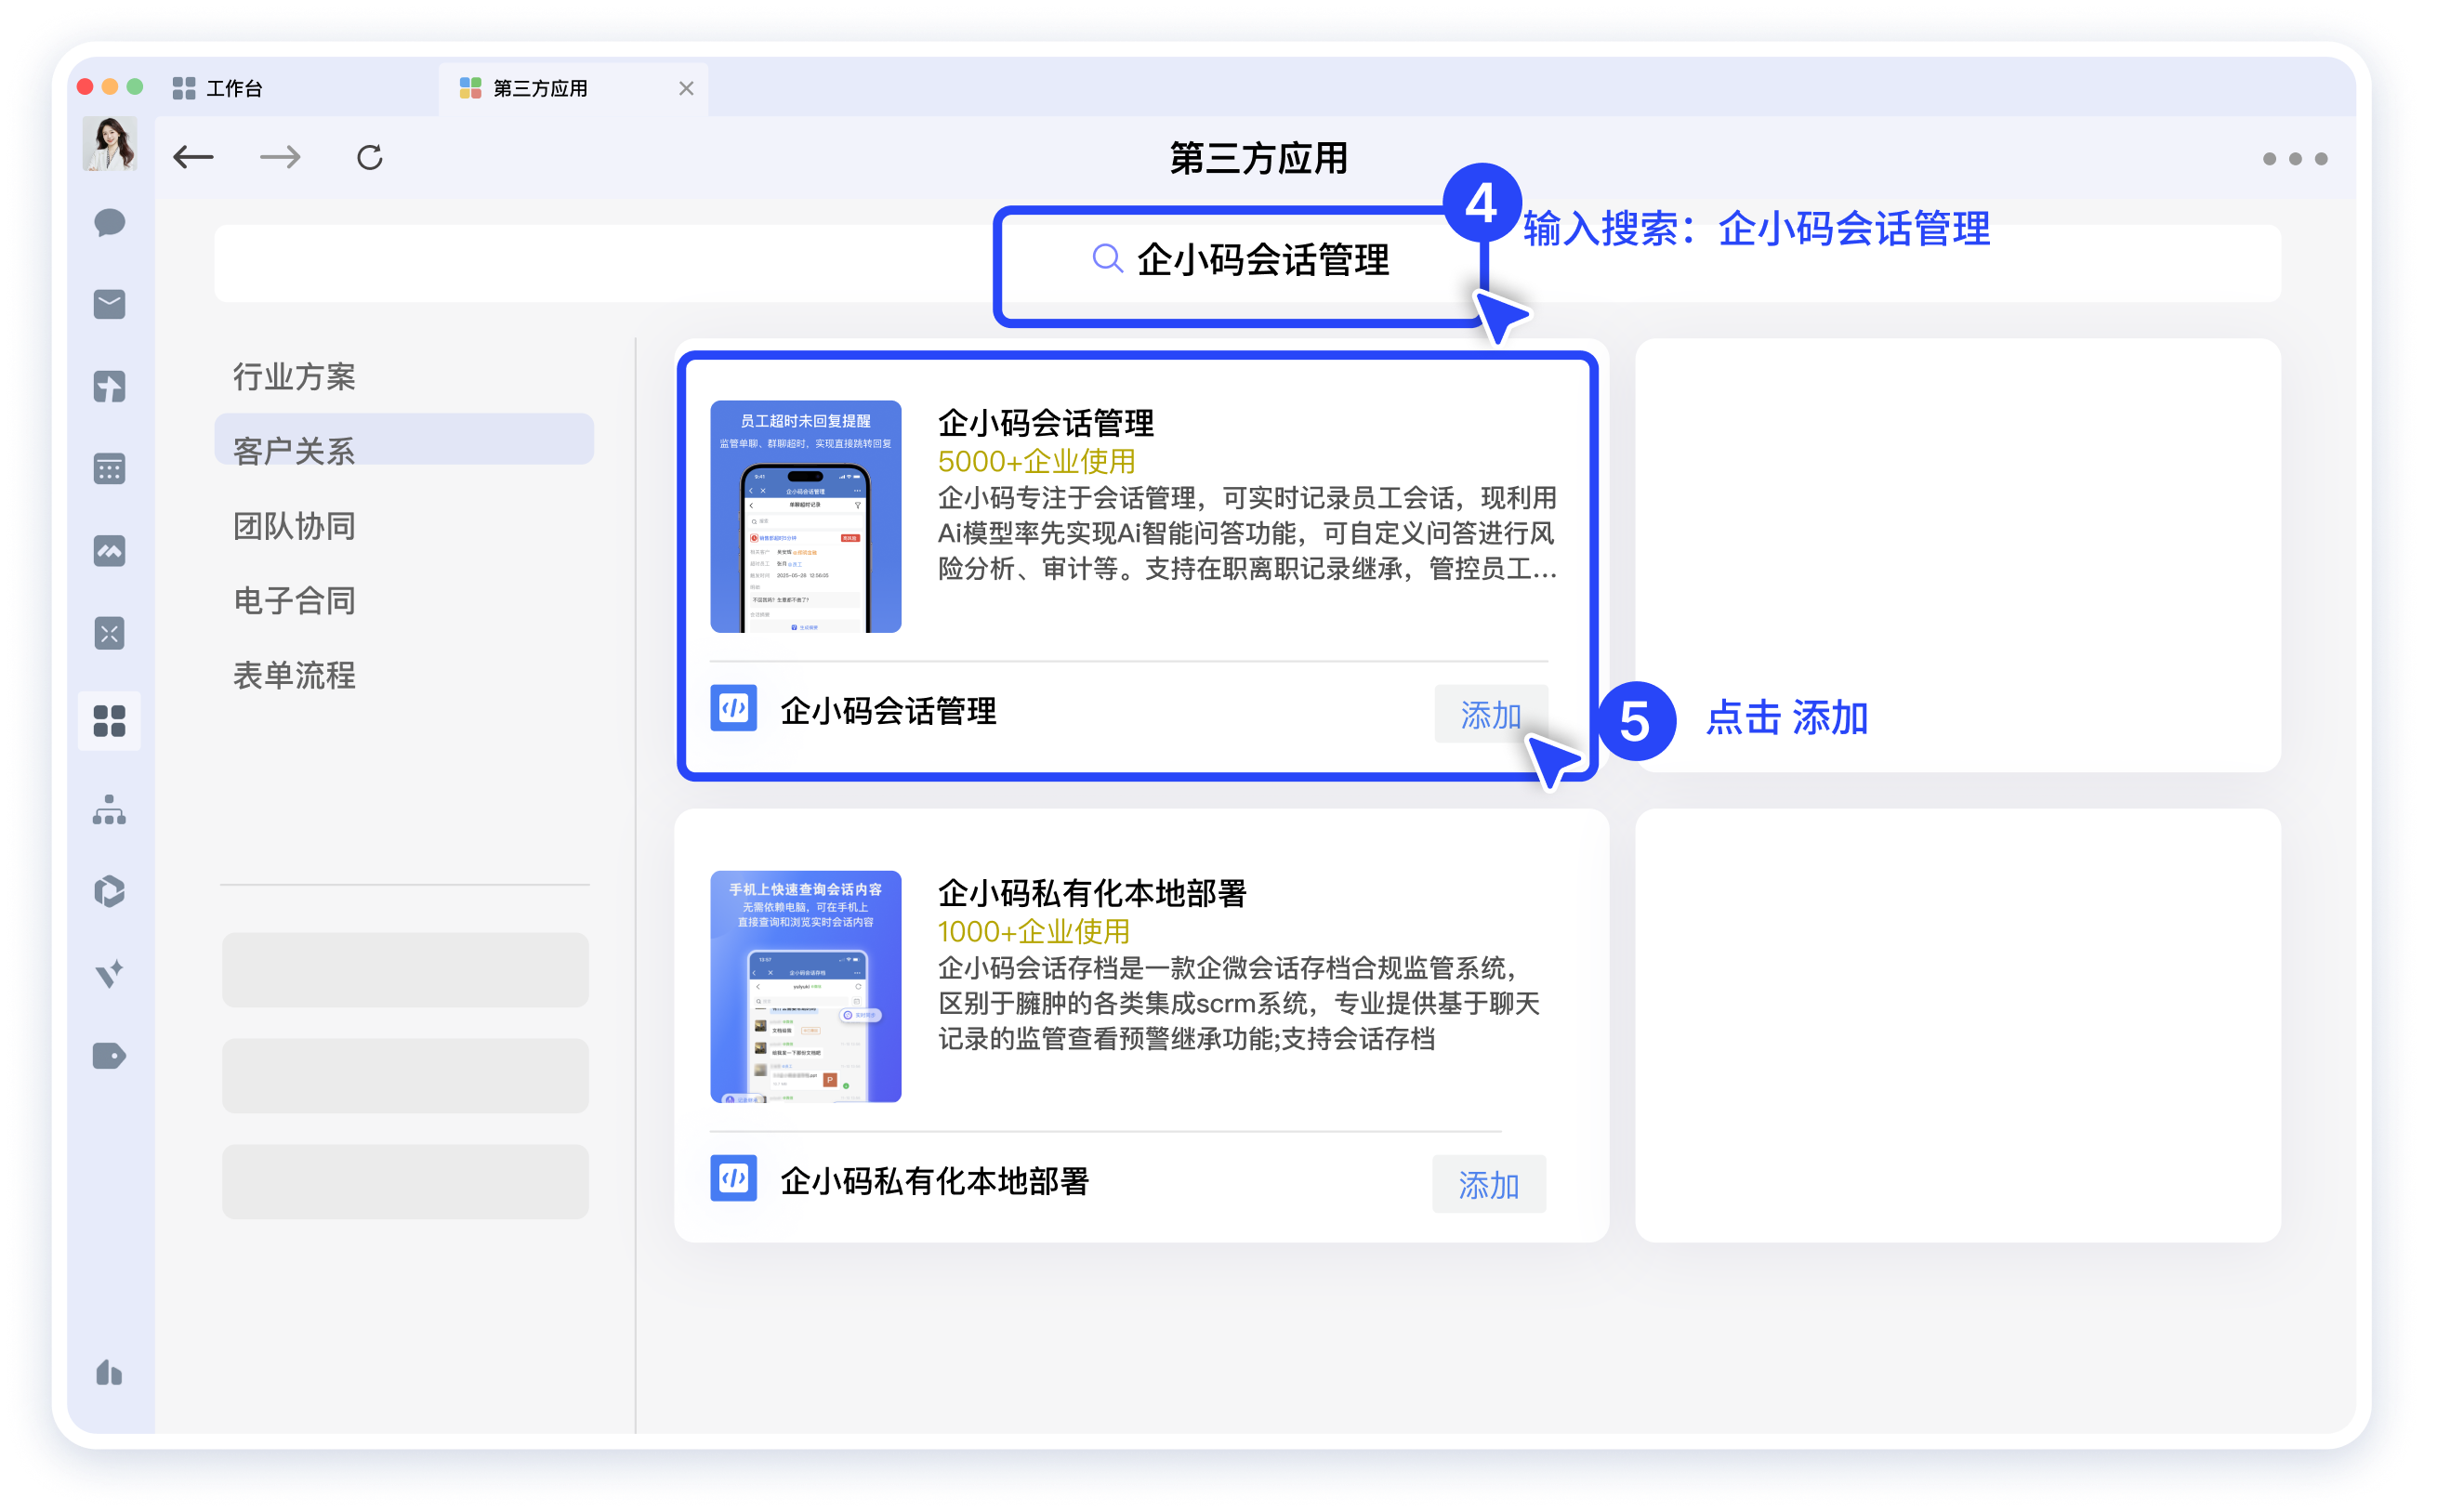Click the bottom sidebar bar chart icon
The image size is (2437, 1512).
click(x=109, y=1372)
